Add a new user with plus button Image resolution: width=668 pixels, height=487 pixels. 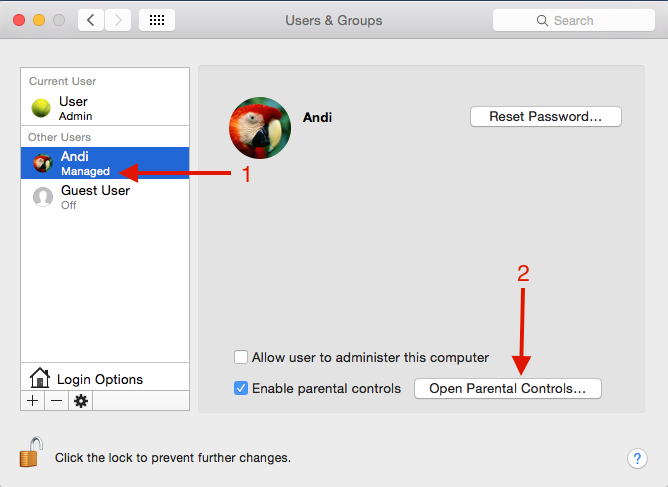coord(33,400)
